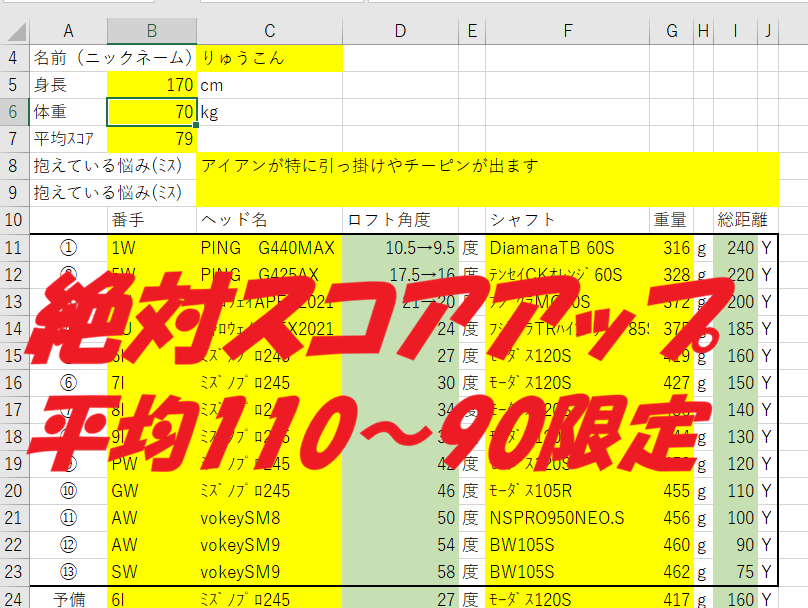Click the モーダス105R shaft cell
Viewport: 808px width, 608px height.
click(567, 491)
